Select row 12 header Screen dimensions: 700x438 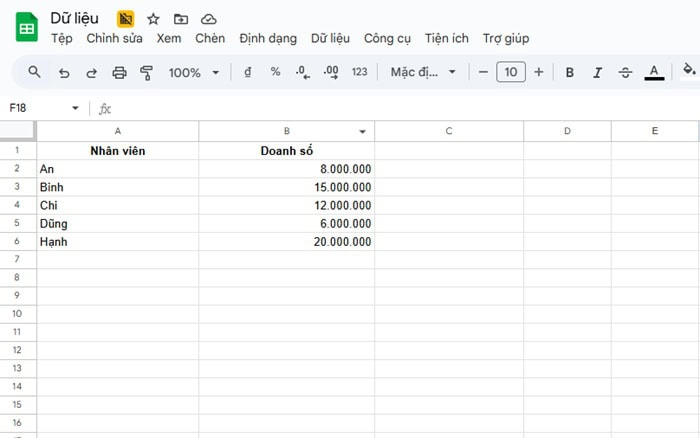[18, 350]
